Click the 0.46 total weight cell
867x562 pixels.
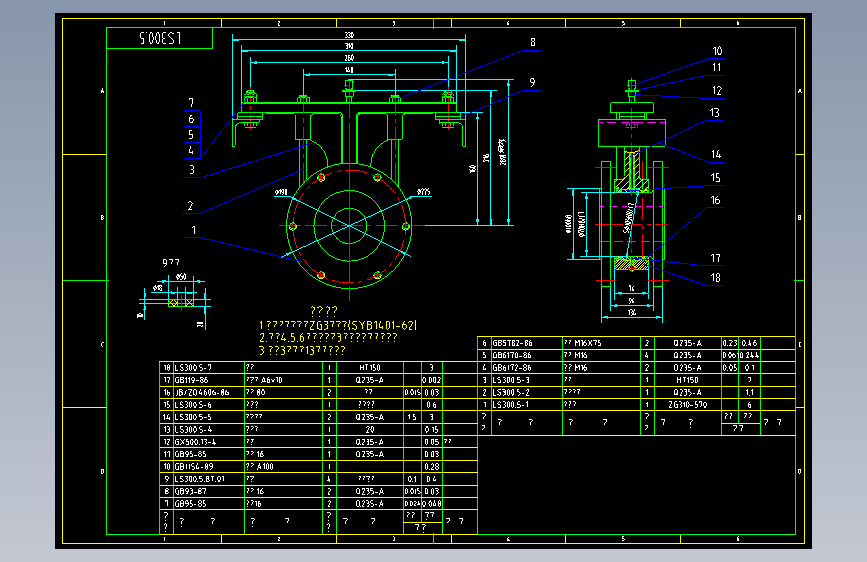(750, 343)
